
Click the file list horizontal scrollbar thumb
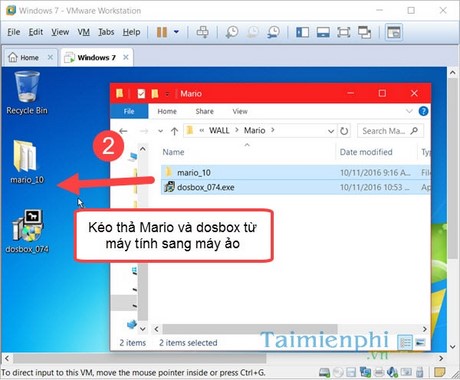(x=250, y=329)
